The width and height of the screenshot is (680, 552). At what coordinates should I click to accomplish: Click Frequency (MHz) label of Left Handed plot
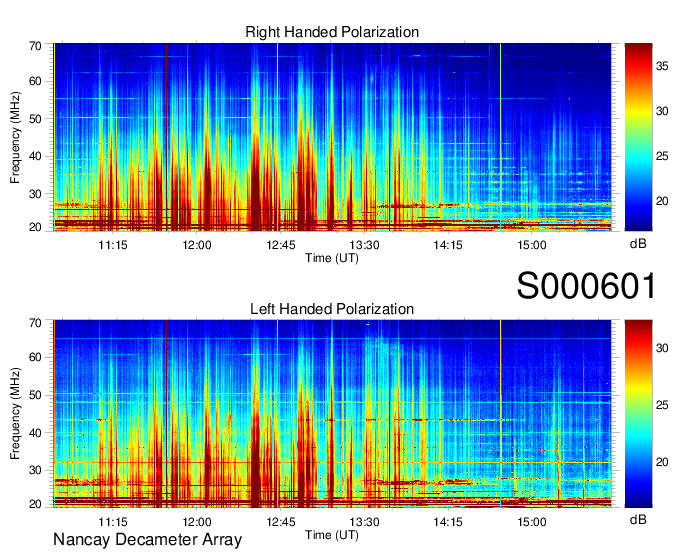pos(16,414)
